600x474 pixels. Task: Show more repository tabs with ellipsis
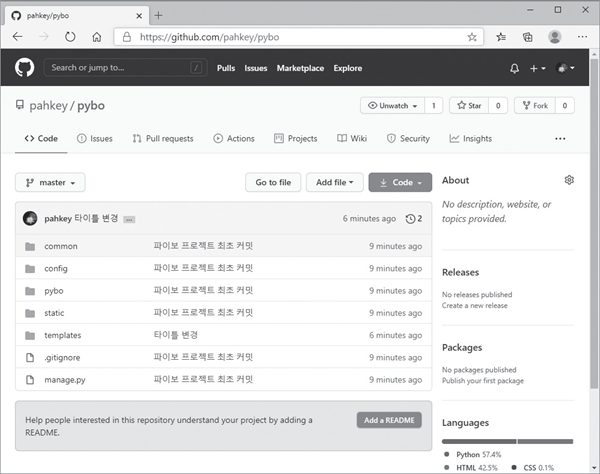[x=560, y=138]
